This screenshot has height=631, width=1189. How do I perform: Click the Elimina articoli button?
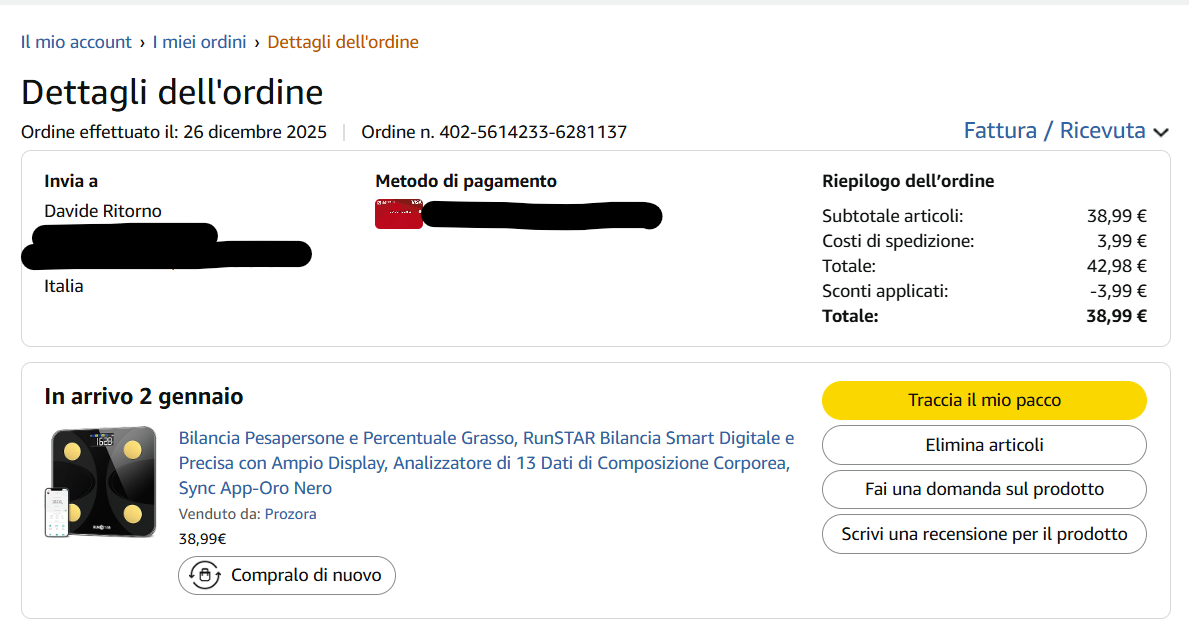984,445
